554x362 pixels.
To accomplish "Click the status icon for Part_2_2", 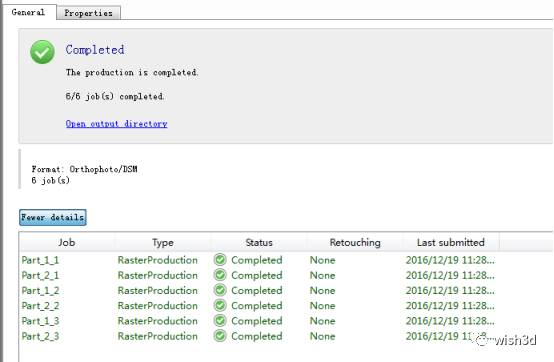I will coord(220,305).
